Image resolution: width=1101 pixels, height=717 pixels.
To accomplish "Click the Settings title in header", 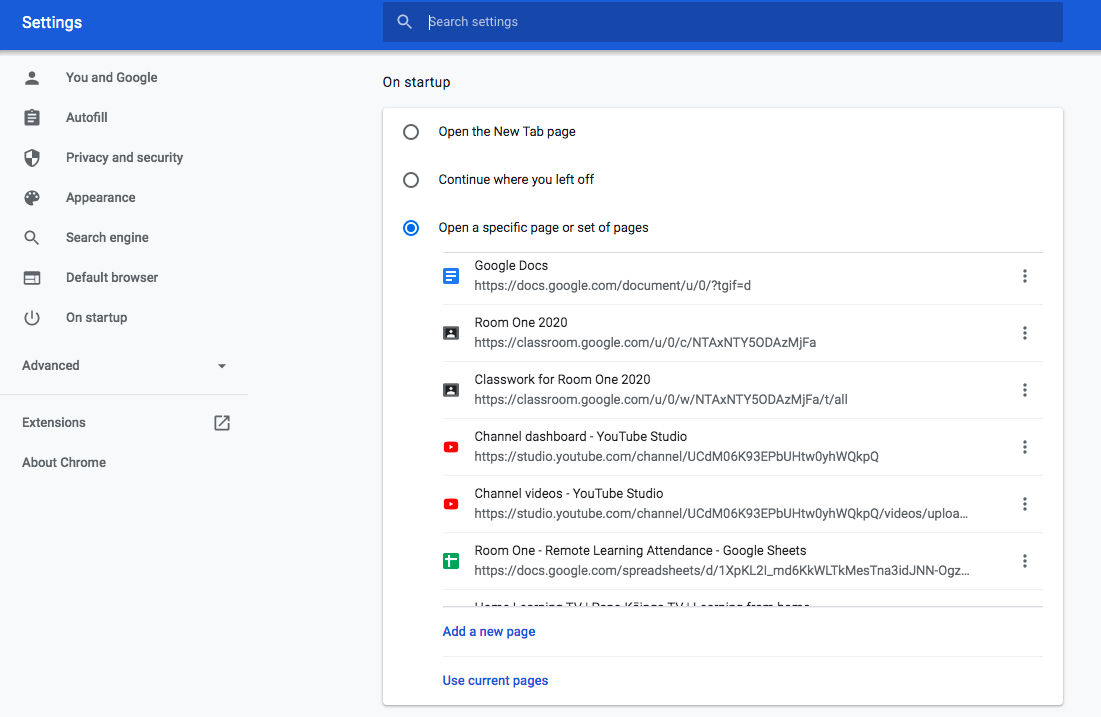I will 52,22.
